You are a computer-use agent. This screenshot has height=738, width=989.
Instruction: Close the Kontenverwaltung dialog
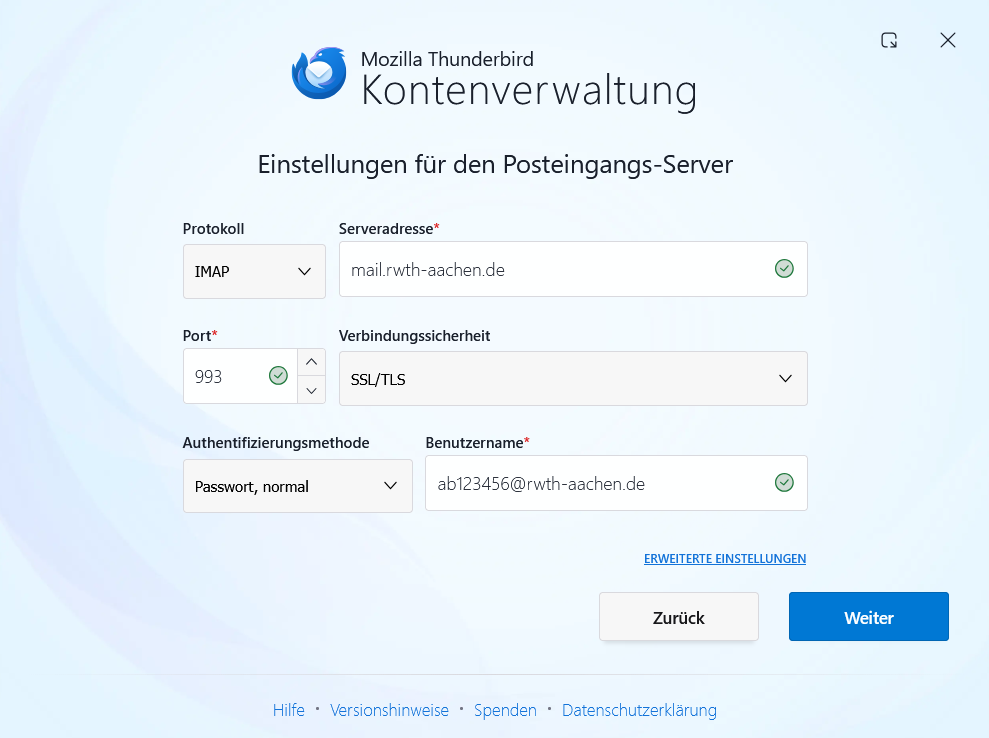947,40
